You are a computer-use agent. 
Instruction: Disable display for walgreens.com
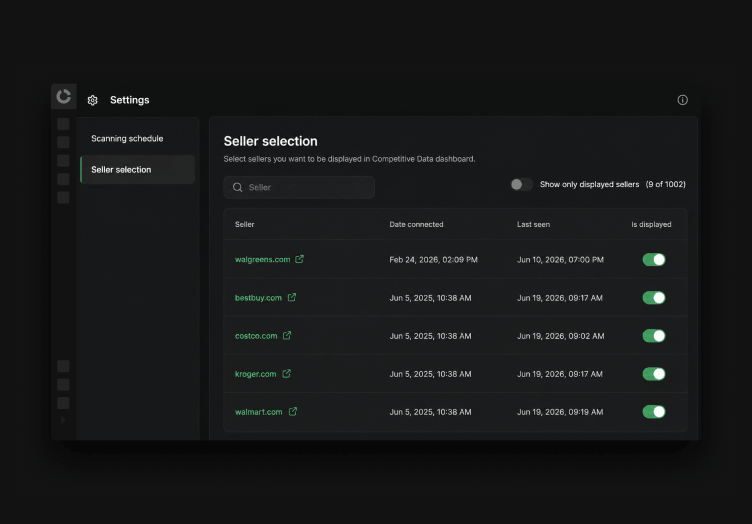pyautogui.click(x=654, y=259)
